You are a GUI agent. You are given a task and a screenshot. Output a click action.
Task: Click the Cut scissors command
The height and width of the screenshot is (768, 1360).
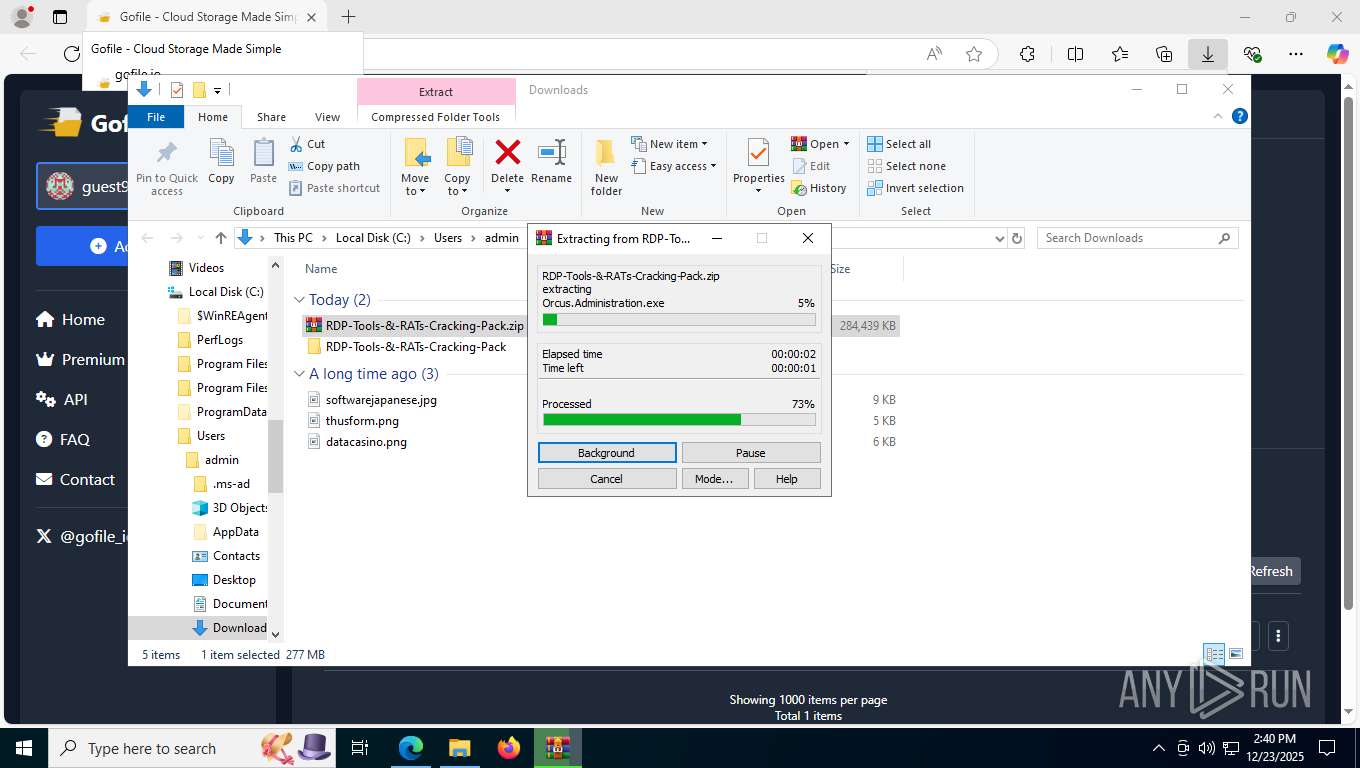(307, 144)
